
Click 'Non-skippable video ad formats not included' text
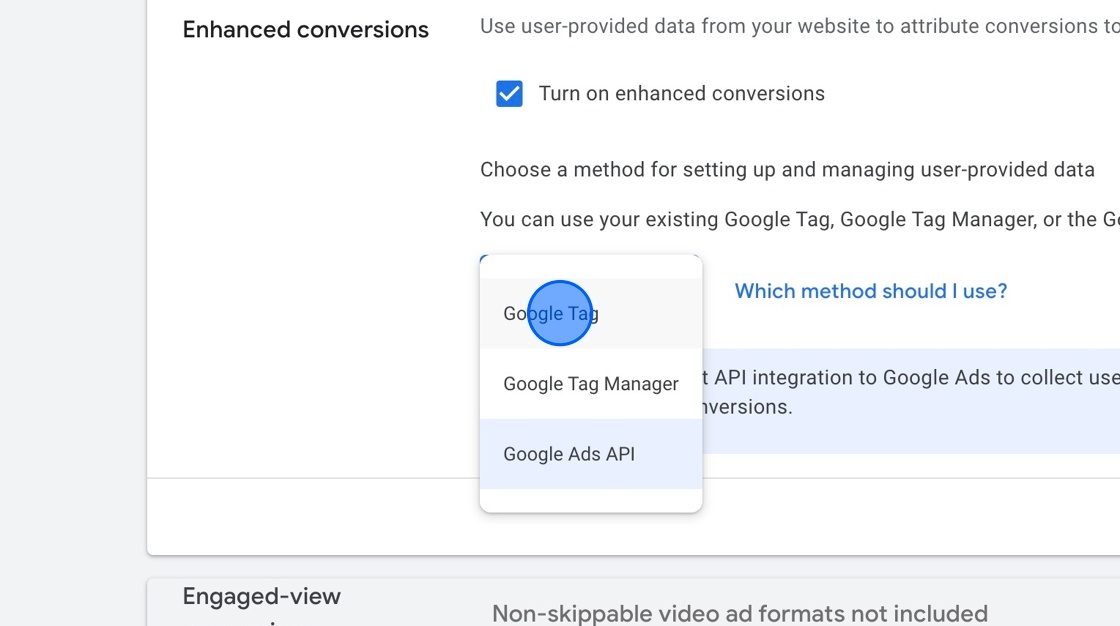[739, 613]
